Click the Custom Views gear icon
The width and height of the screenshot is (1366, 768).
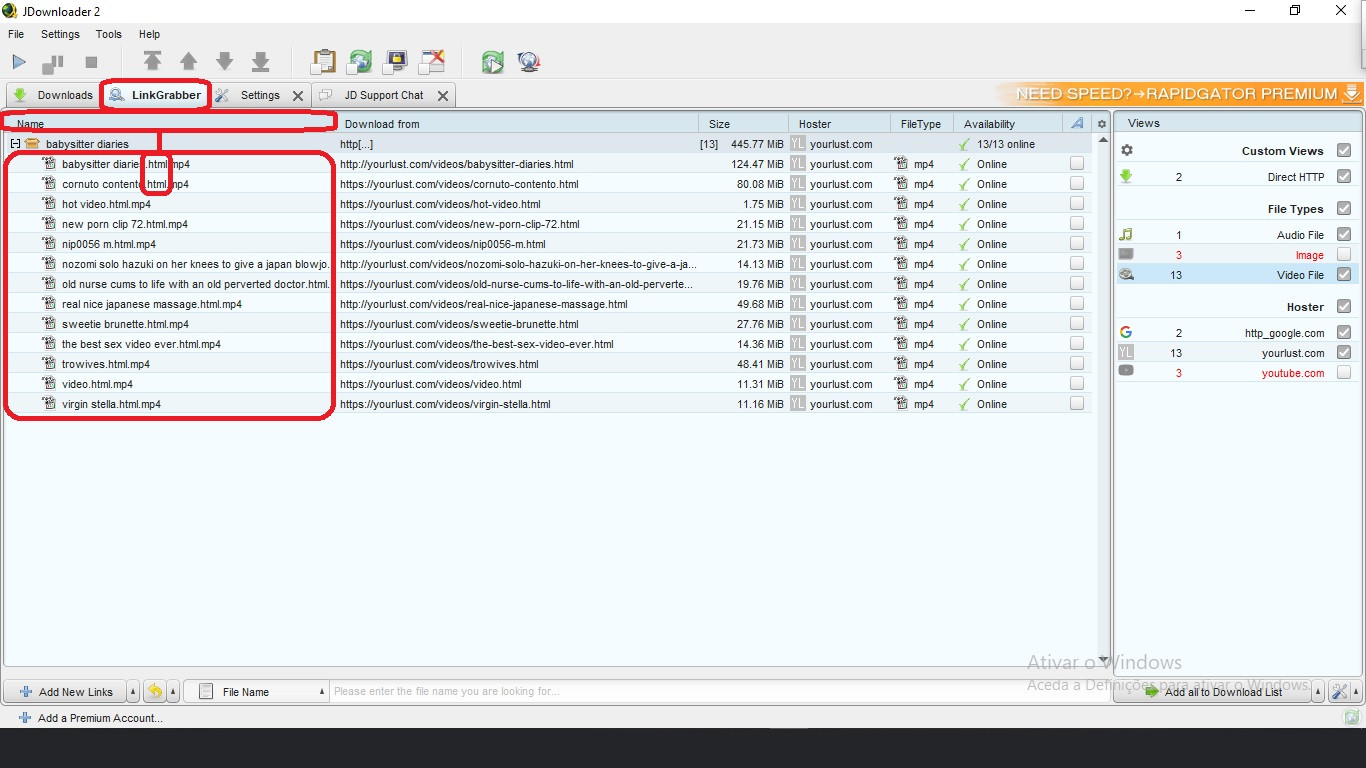[x=1127, y=150]
